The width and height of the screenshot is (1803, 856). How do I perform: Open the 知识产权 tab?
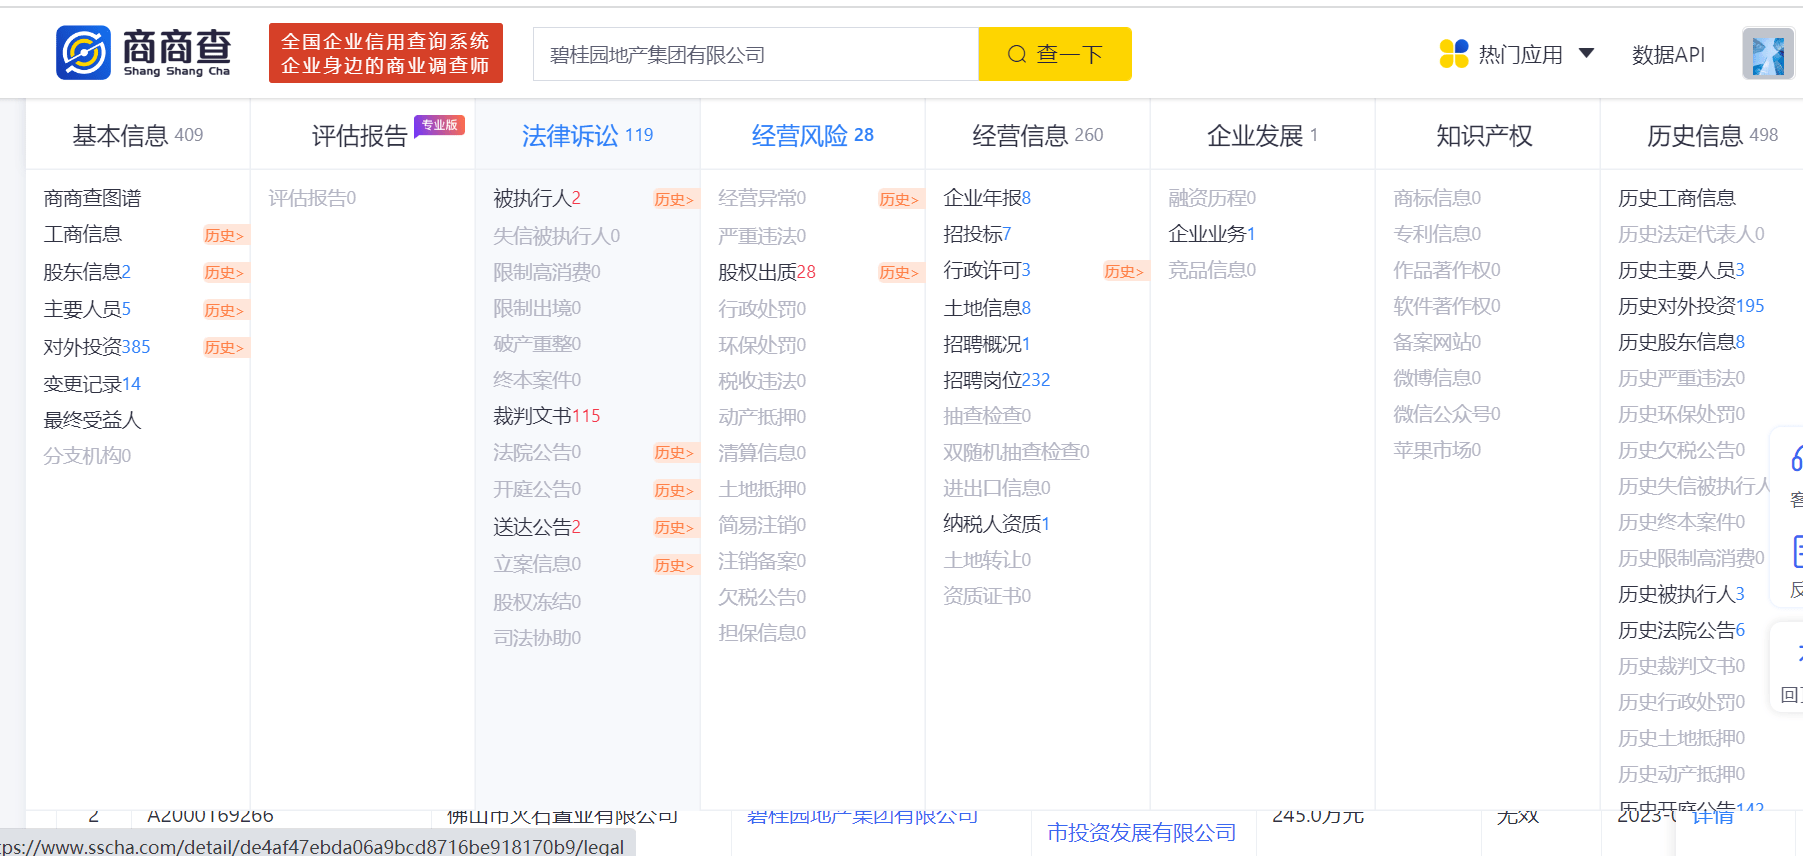pos(1484,135)
